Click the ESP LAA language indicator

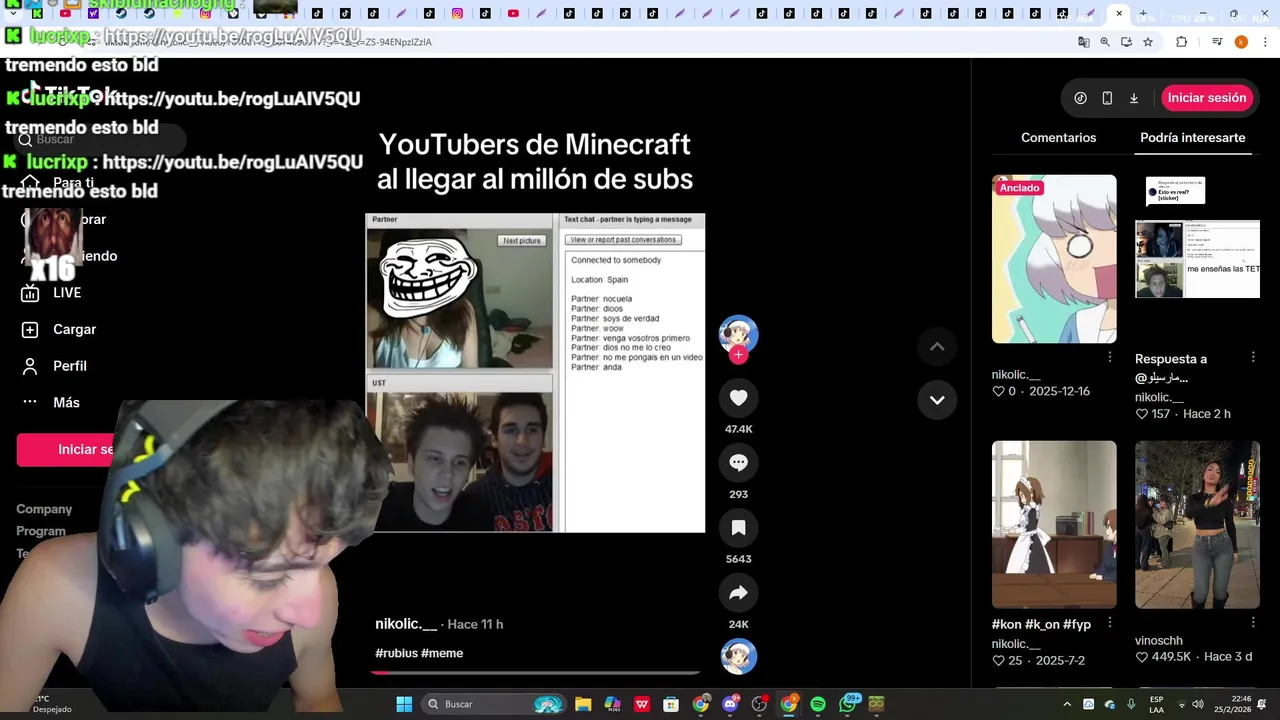(x=1156, y=704)
